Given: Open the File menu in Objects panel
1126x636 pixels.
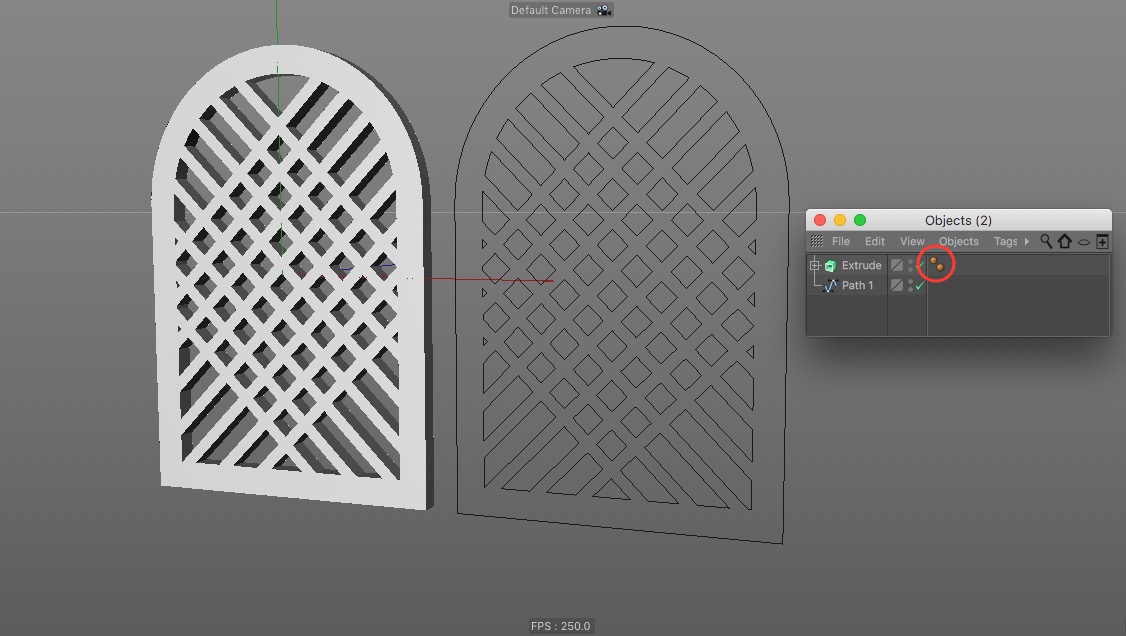Looking at the screenshot, I should pos(841,241).
